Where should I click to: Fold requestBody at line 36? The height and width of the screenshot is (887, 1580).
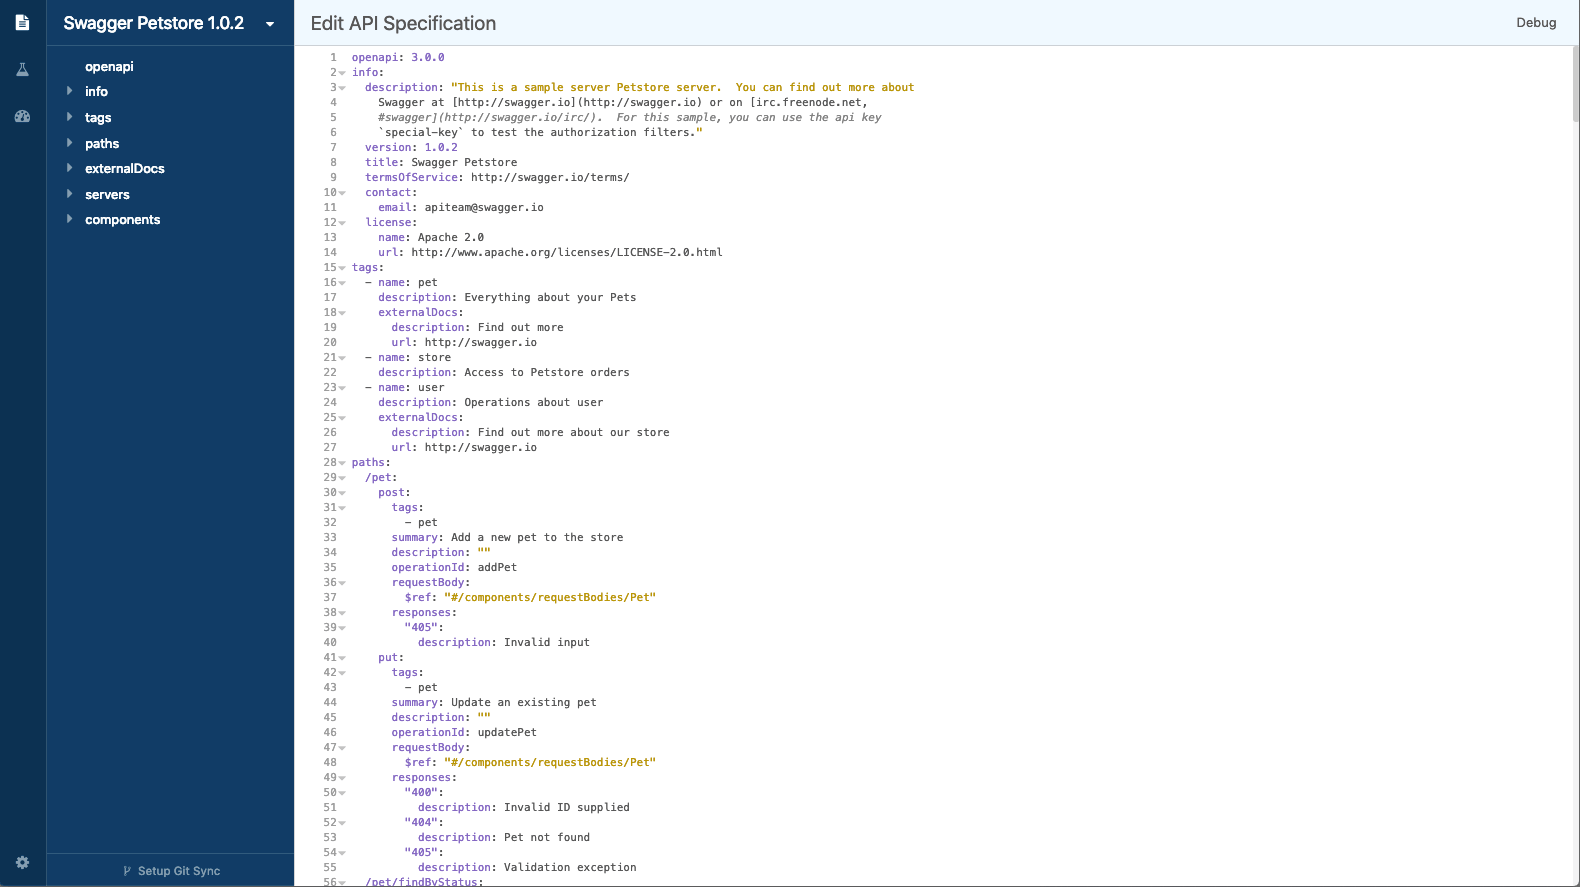[342, 583]
